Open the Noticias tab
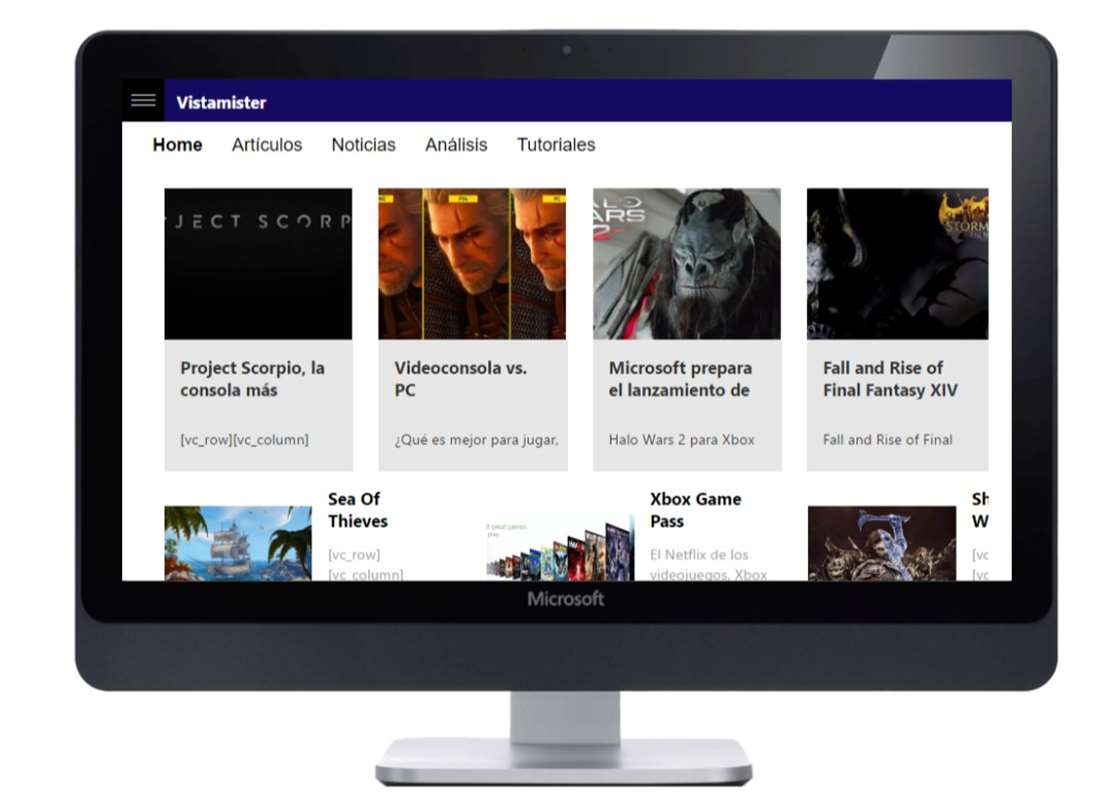1106x810 pixels. (363, 145)
